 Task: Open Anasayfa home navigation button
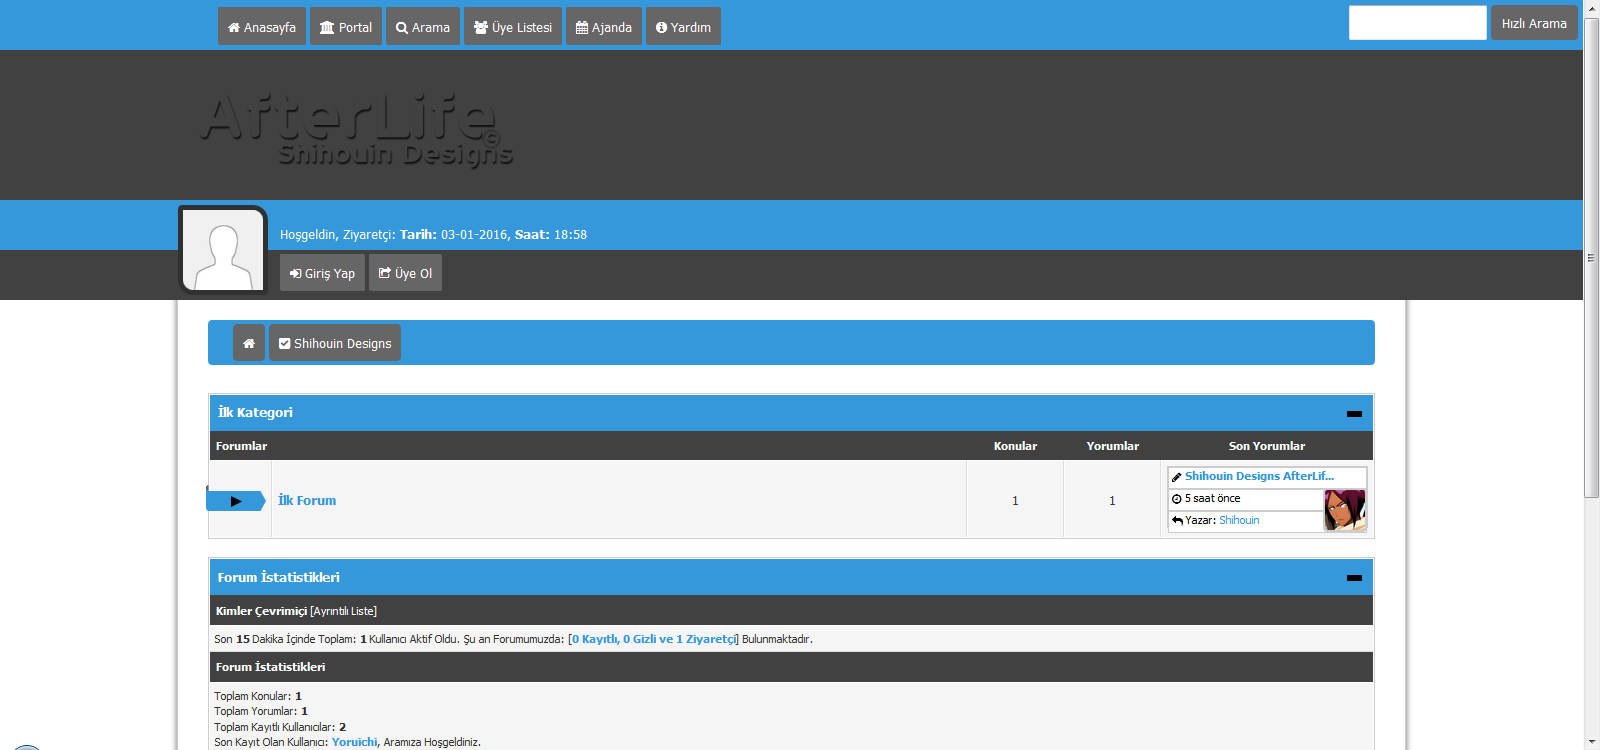coord(262,27)
